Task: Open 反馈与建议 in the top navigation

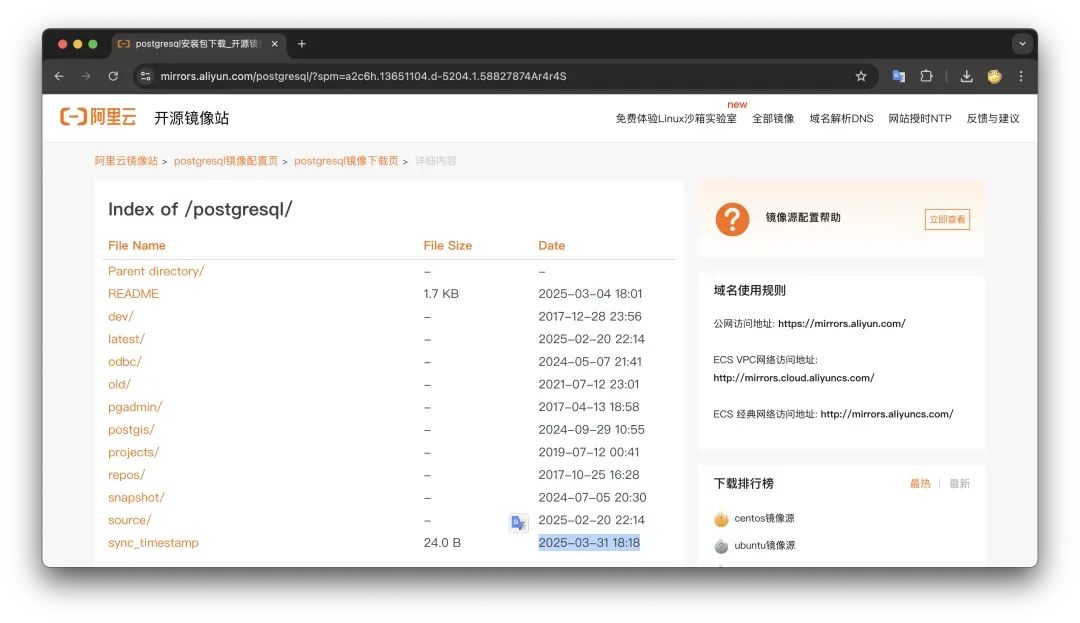Action: pos(993,118)
